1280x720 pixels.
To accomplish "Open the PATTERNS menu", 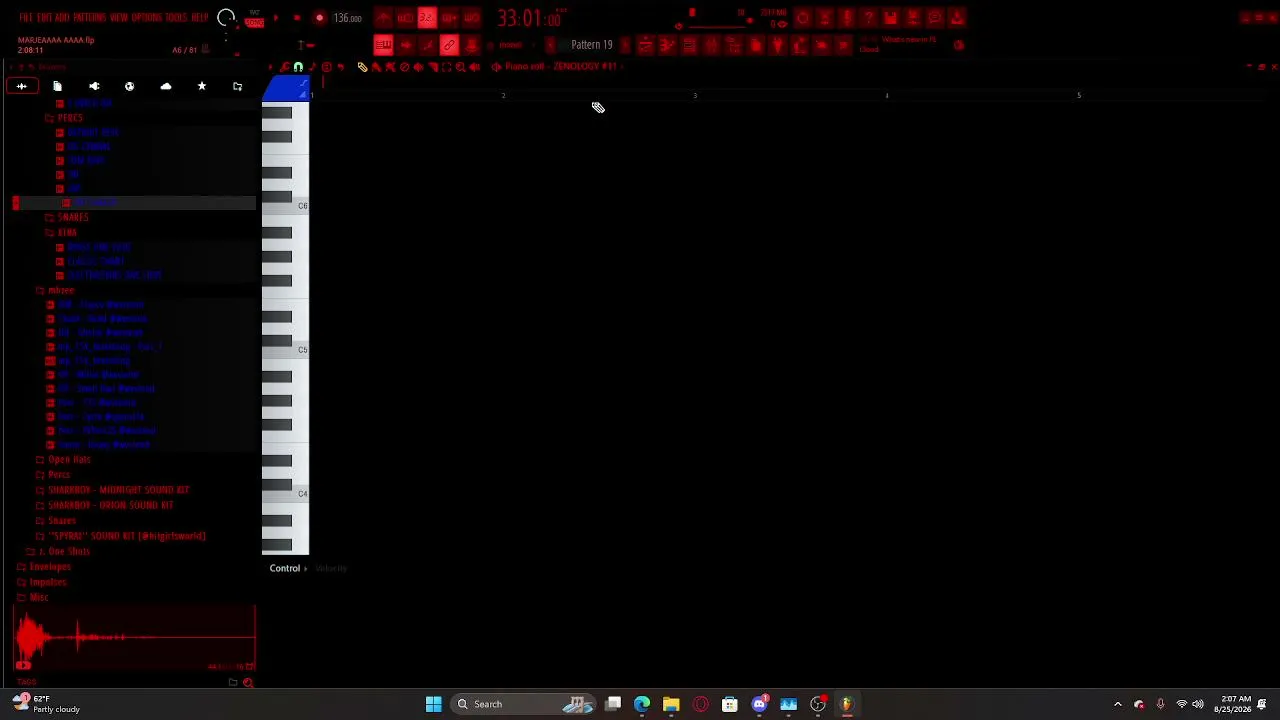I will pyautogui.click(x=90, y=18).
